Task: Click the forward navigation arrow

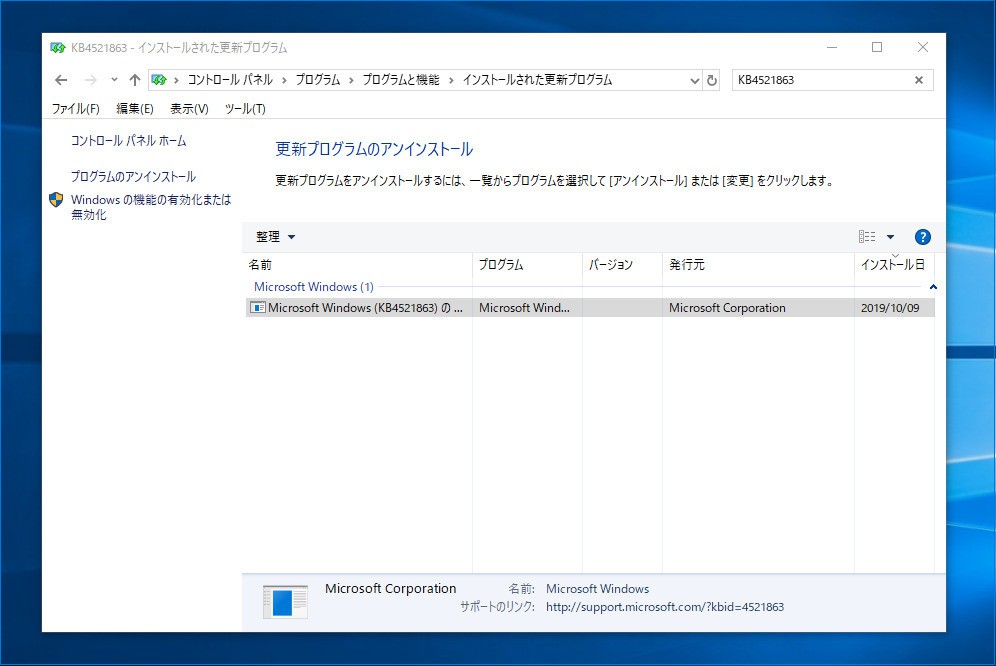Action: [x=91, y=80]
